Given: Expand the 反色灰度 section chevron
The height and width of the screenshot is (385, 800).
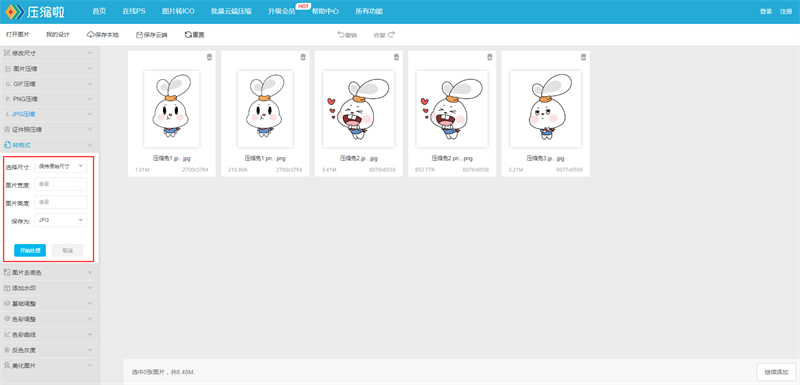Looking at the screenshot, I should click(x=90, y=350).
